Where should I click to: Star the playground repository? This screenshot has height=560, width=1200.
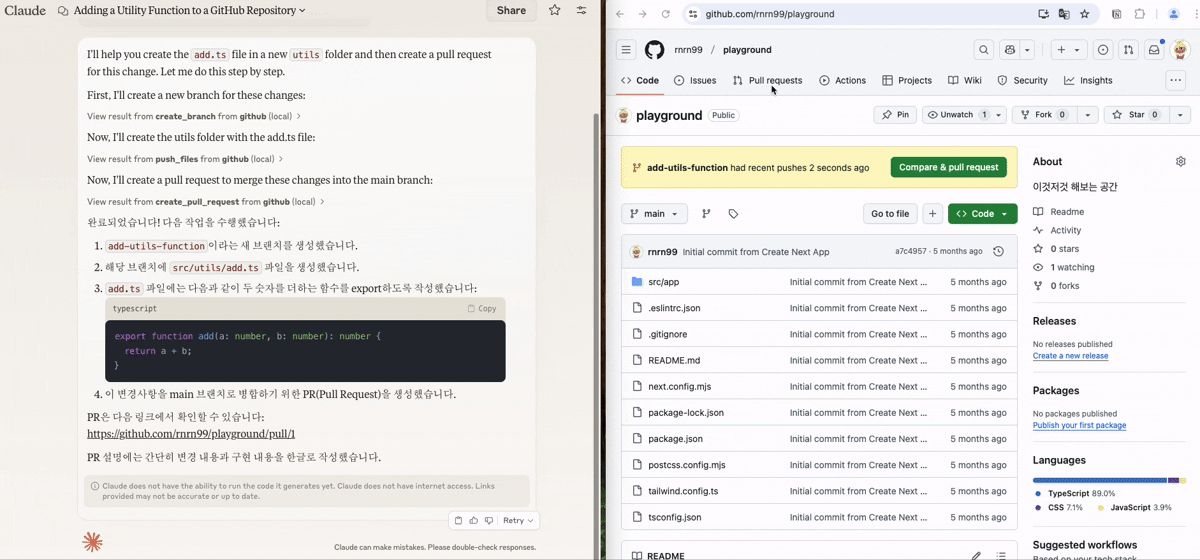pos(1136,115)
